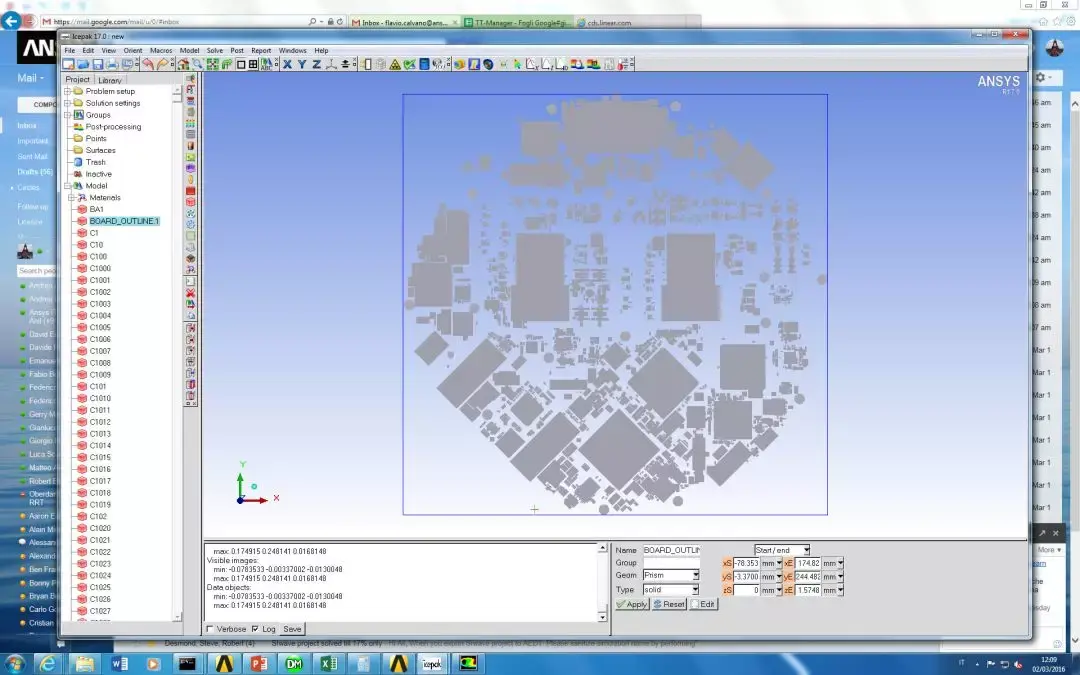Open the Macros menu
Image resolution: width=1080 pixels, height=675 pixels.
coord(161,50)
